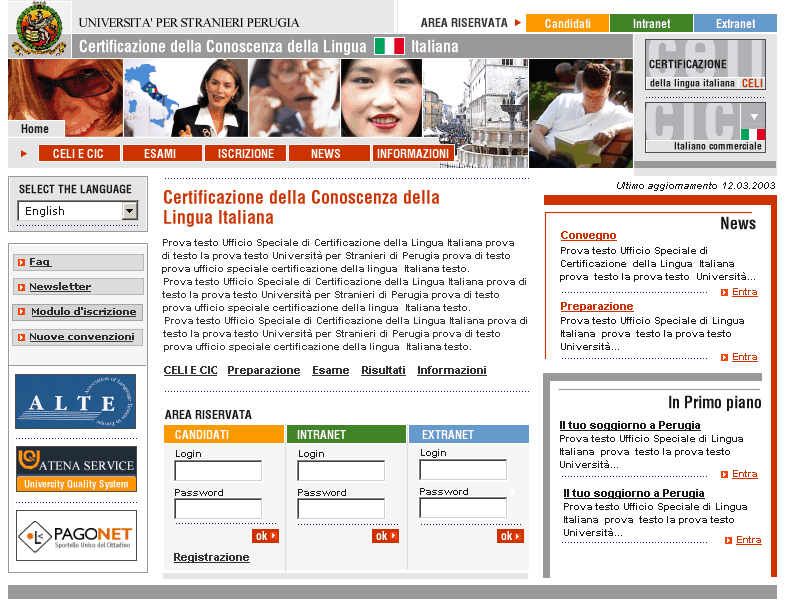Click the arrow icon beside Faq
This screenshot has height=608, width=785.
[x=21, y=262]
